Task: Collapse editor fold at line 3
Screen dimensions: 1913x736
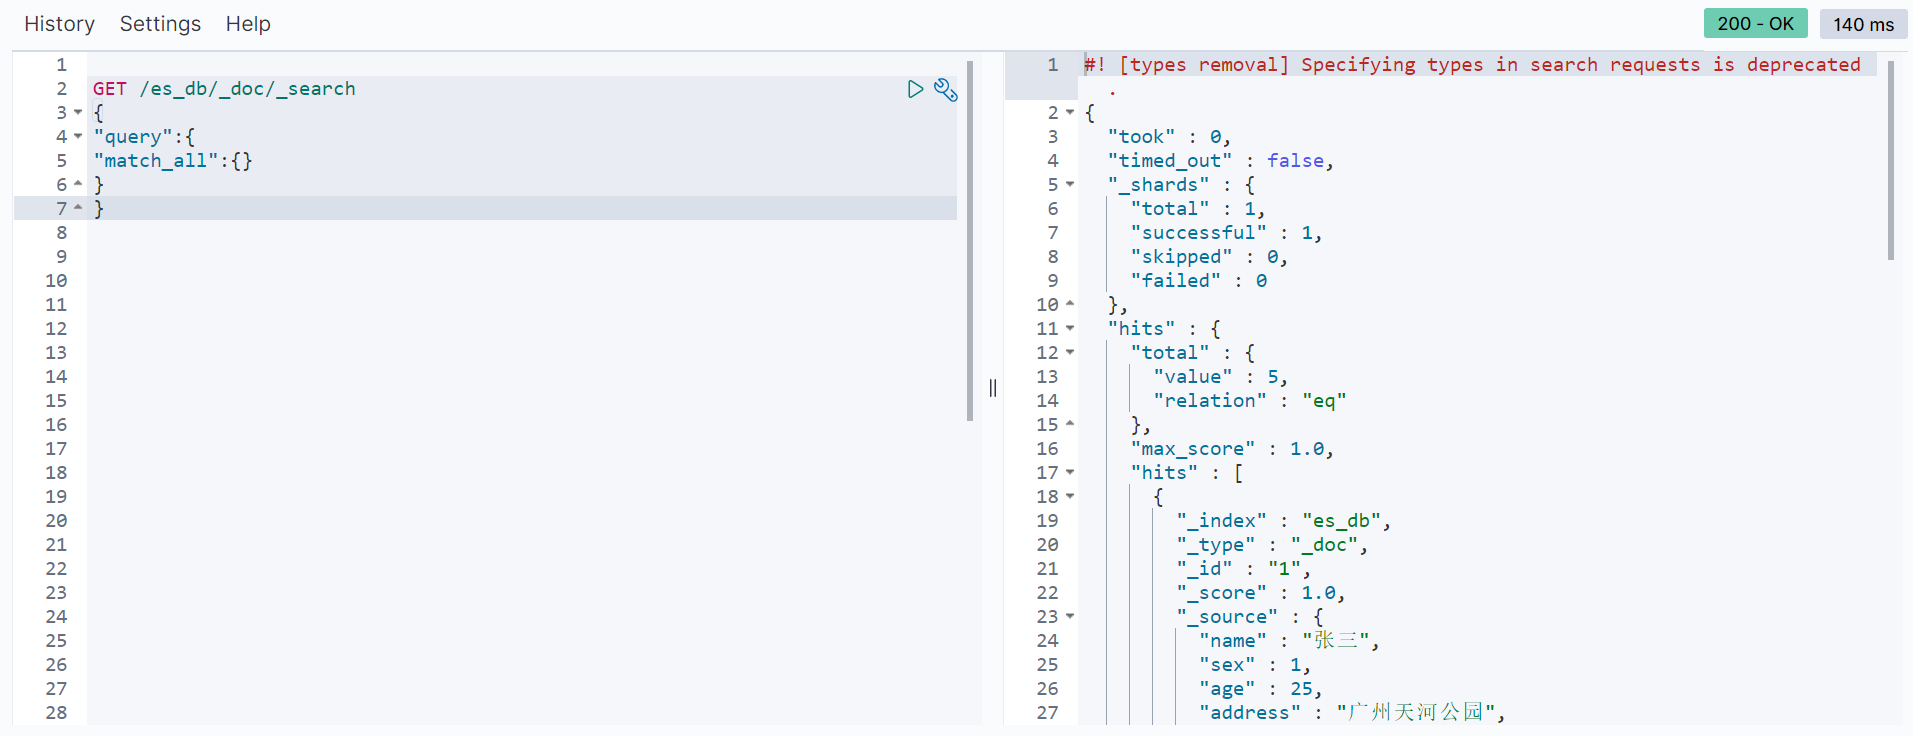Action: coord(78,112)
